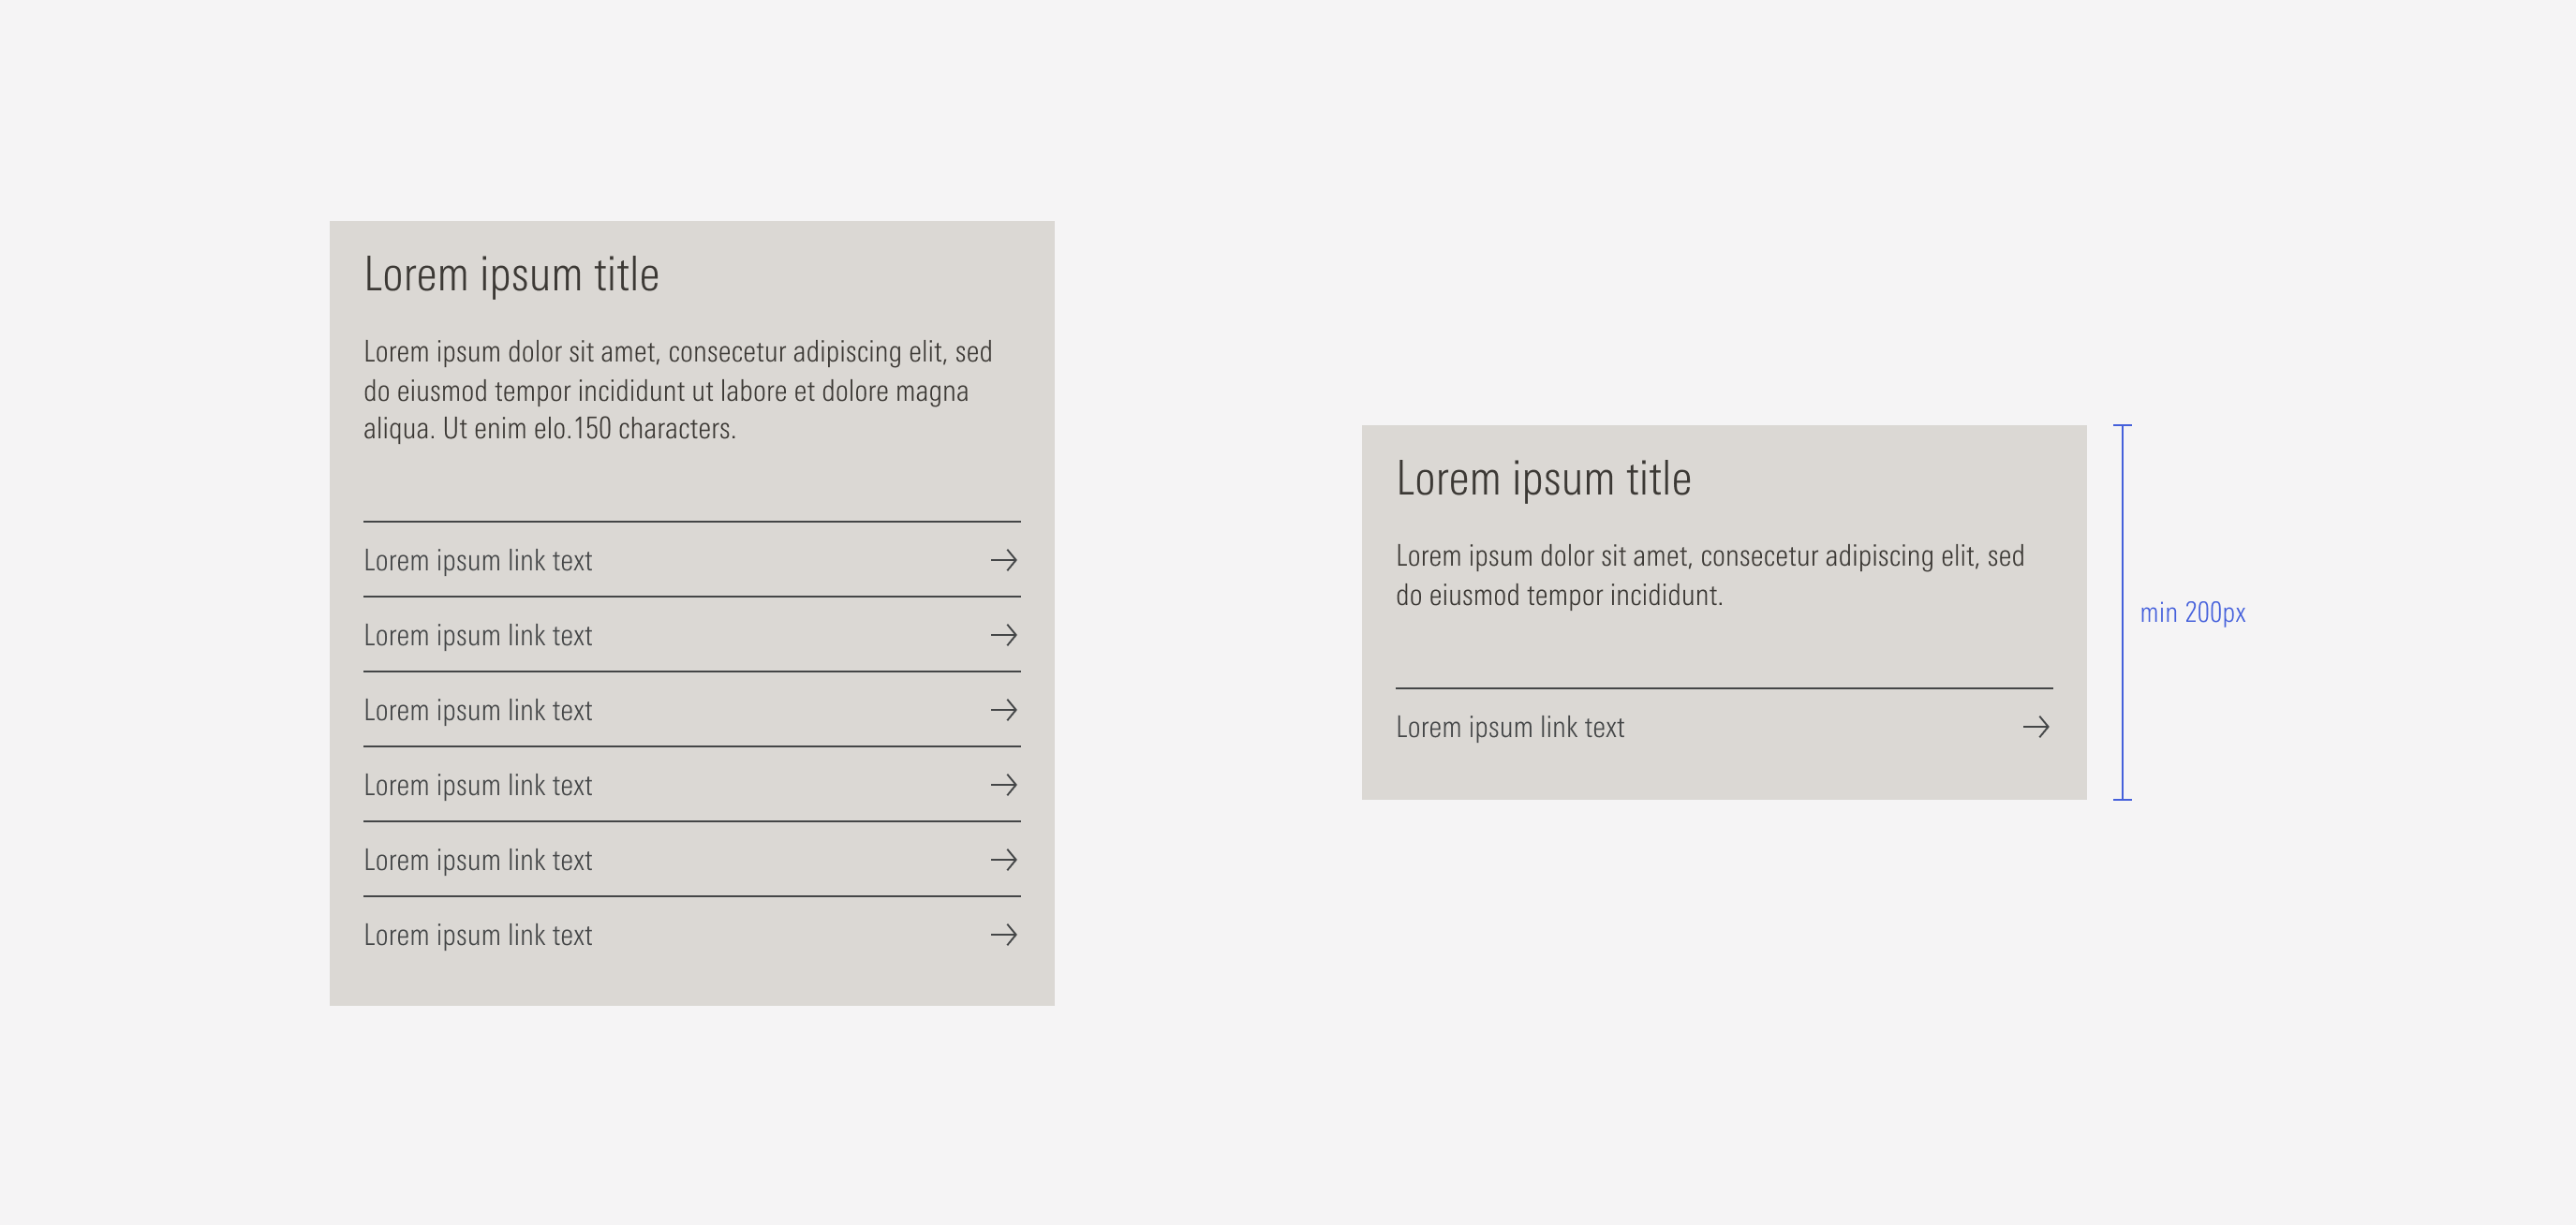The image size is (2576, 1225).
Task: Click the fourth link arrow in left card
Action: tap(1004, 785)
